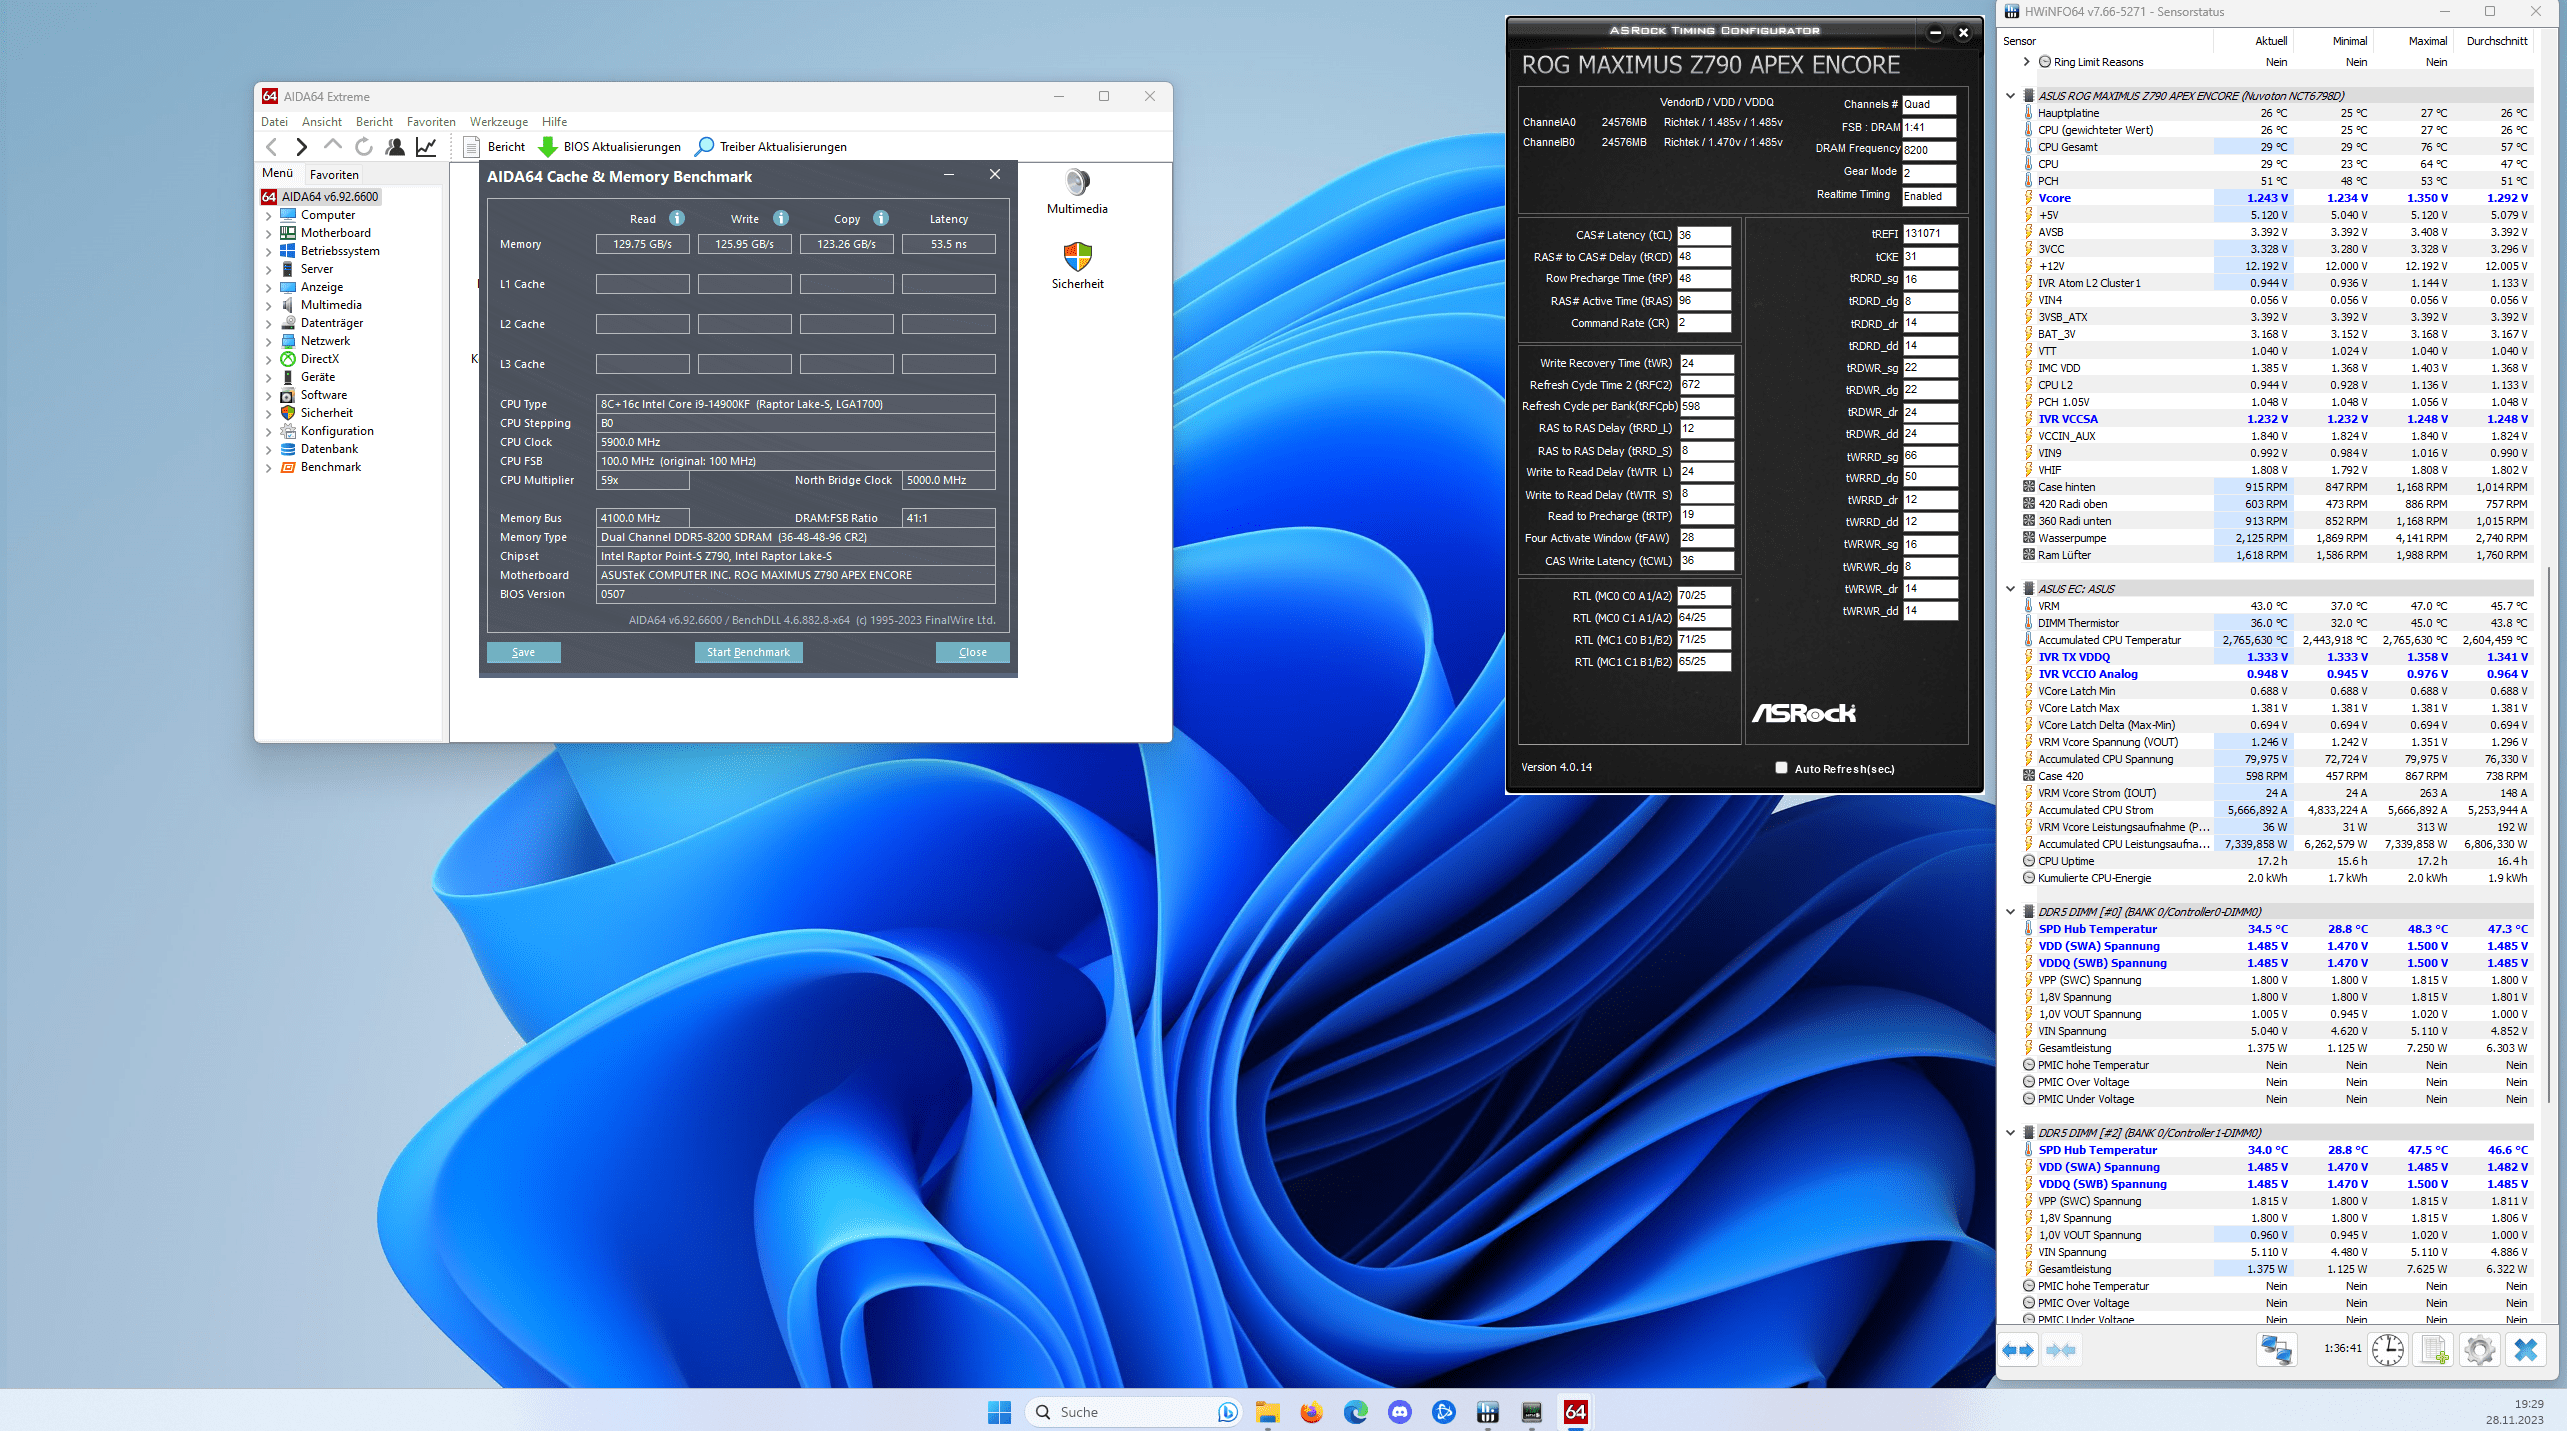Open File Explorer from taskbar
Viewport: 2567px width, 1431px height.
[x=1267, y=1412]
